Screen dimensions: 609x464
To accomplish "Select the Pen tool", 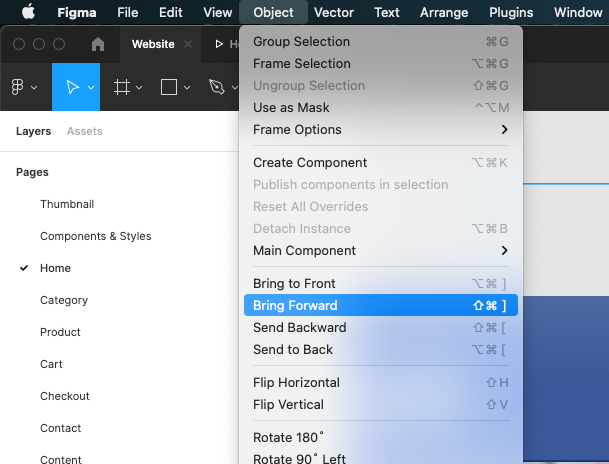I will [217, 87].
